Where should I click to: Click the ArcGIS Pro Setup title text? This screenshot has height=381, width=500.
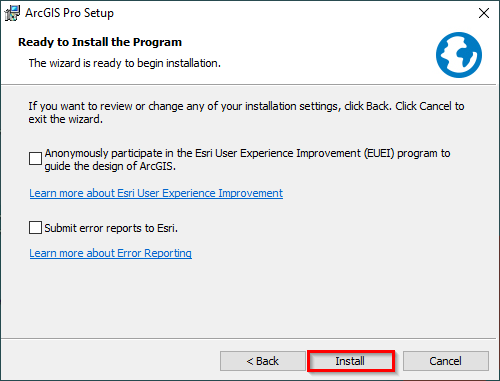pos(69,13)
